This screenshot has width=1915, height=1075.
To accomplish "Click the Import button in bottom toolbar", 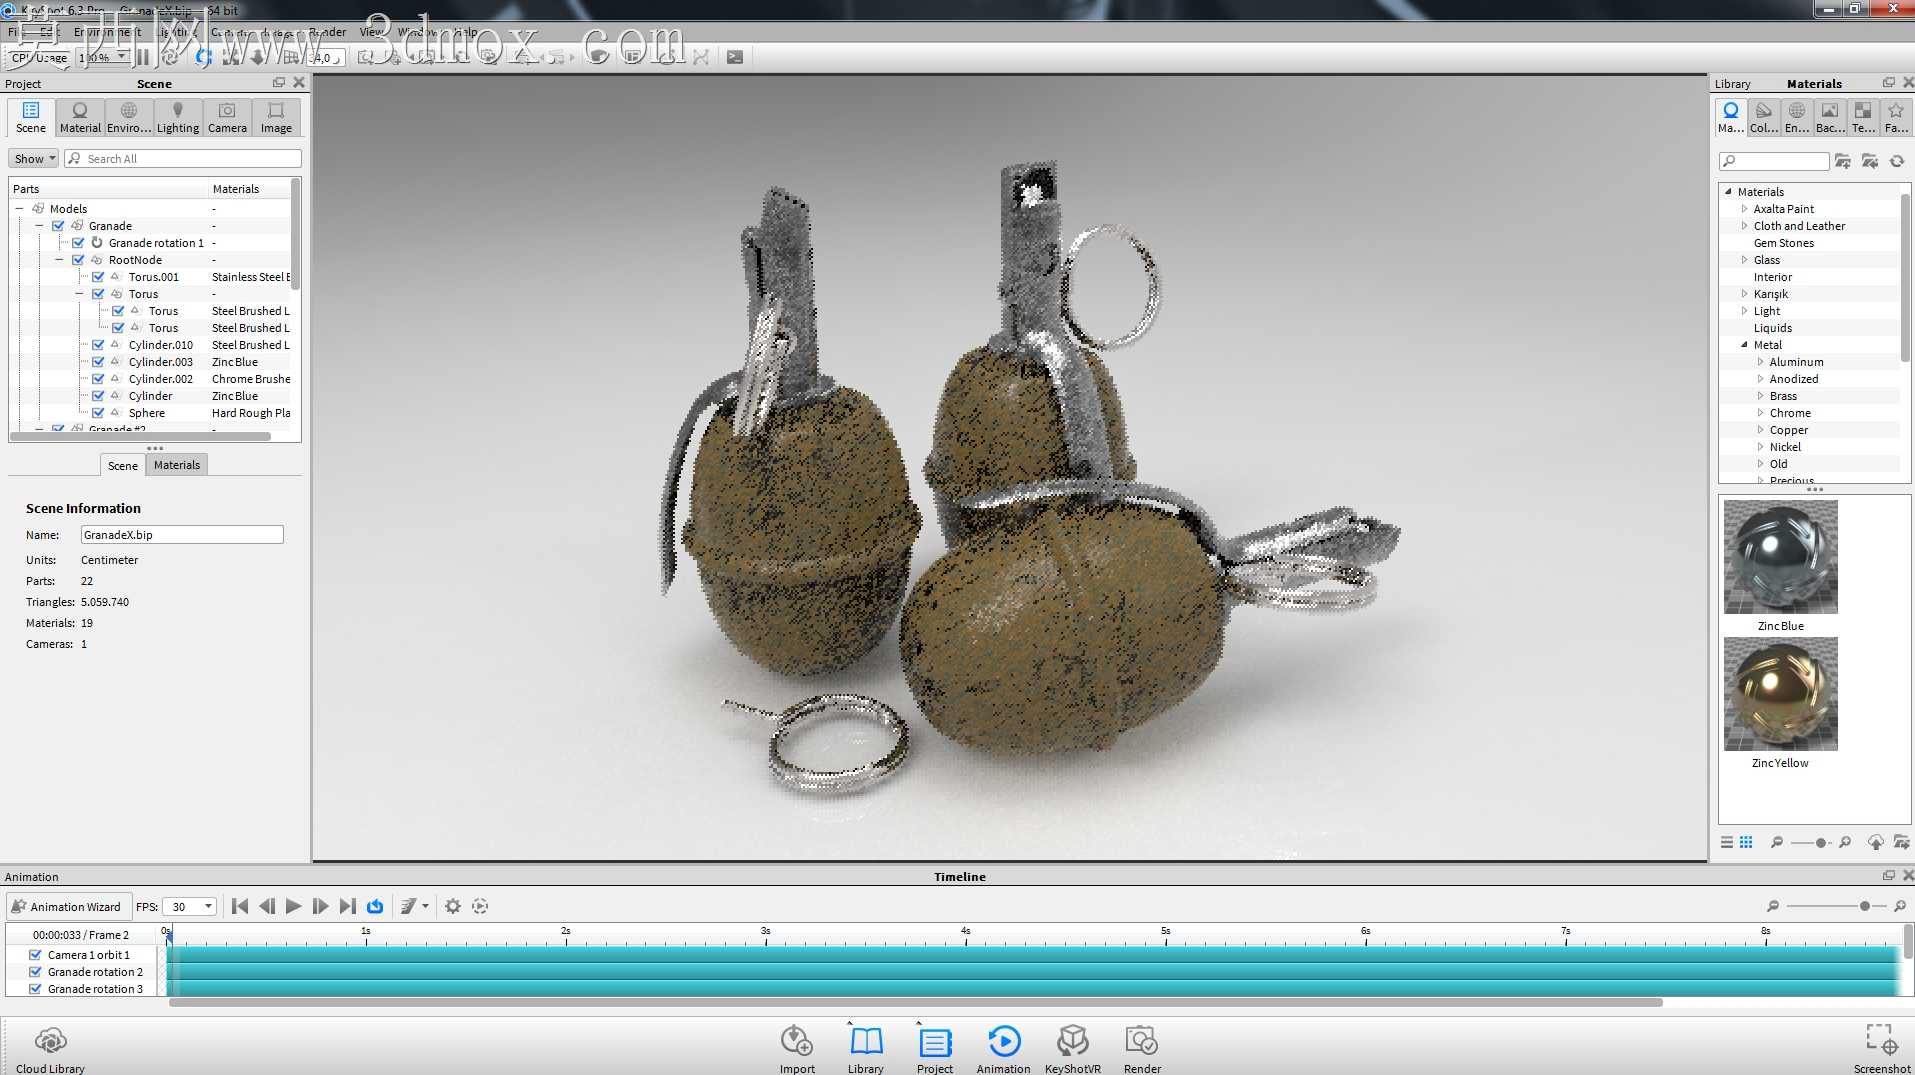I will (x=797, y=1049).
